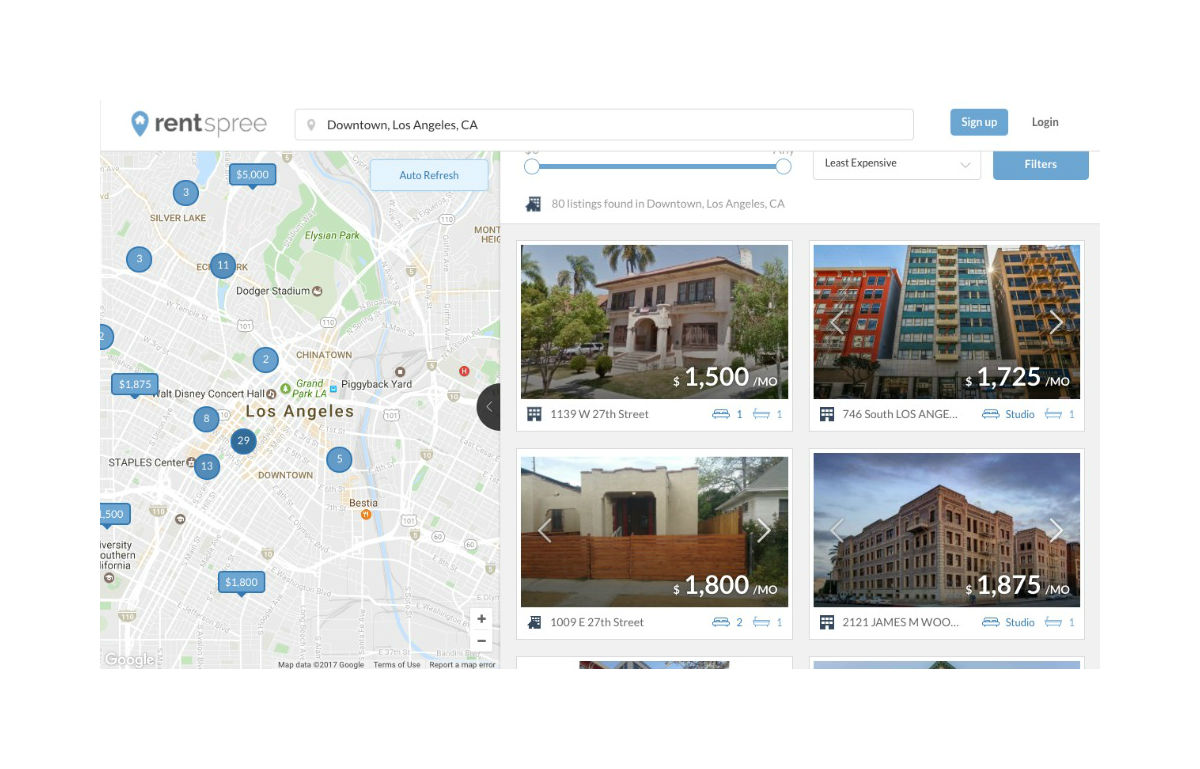Image resolution: width=1200 pixels, height=769 pixels.
Task: Open the Terms of Use link
Action: (397, 664)
